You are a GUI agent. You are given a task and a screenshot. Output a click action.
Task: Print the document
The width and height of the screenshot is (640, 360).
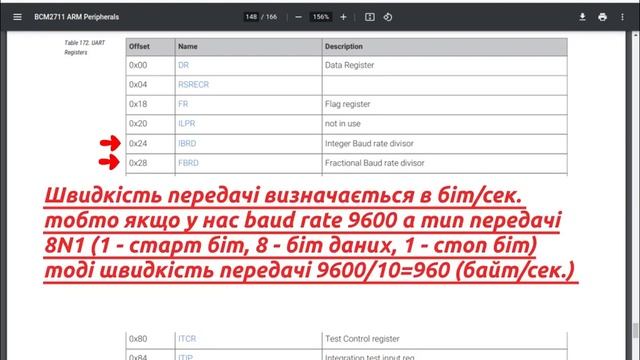pyautogui.click(x=602, y=17)
